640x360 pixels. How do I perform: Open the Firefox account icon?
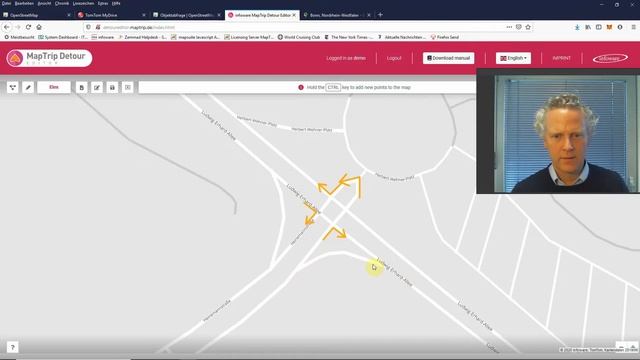click(x=620, y=27)
